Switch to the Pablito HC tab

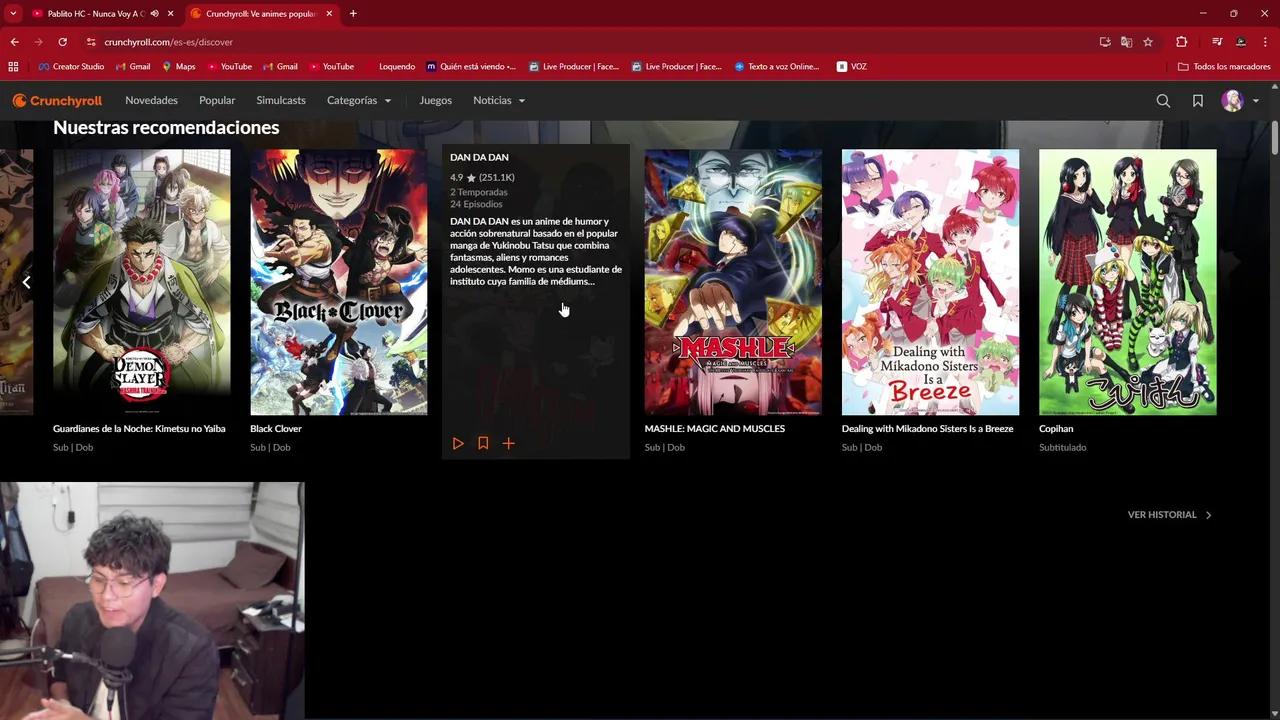click(x=96, y=14)
